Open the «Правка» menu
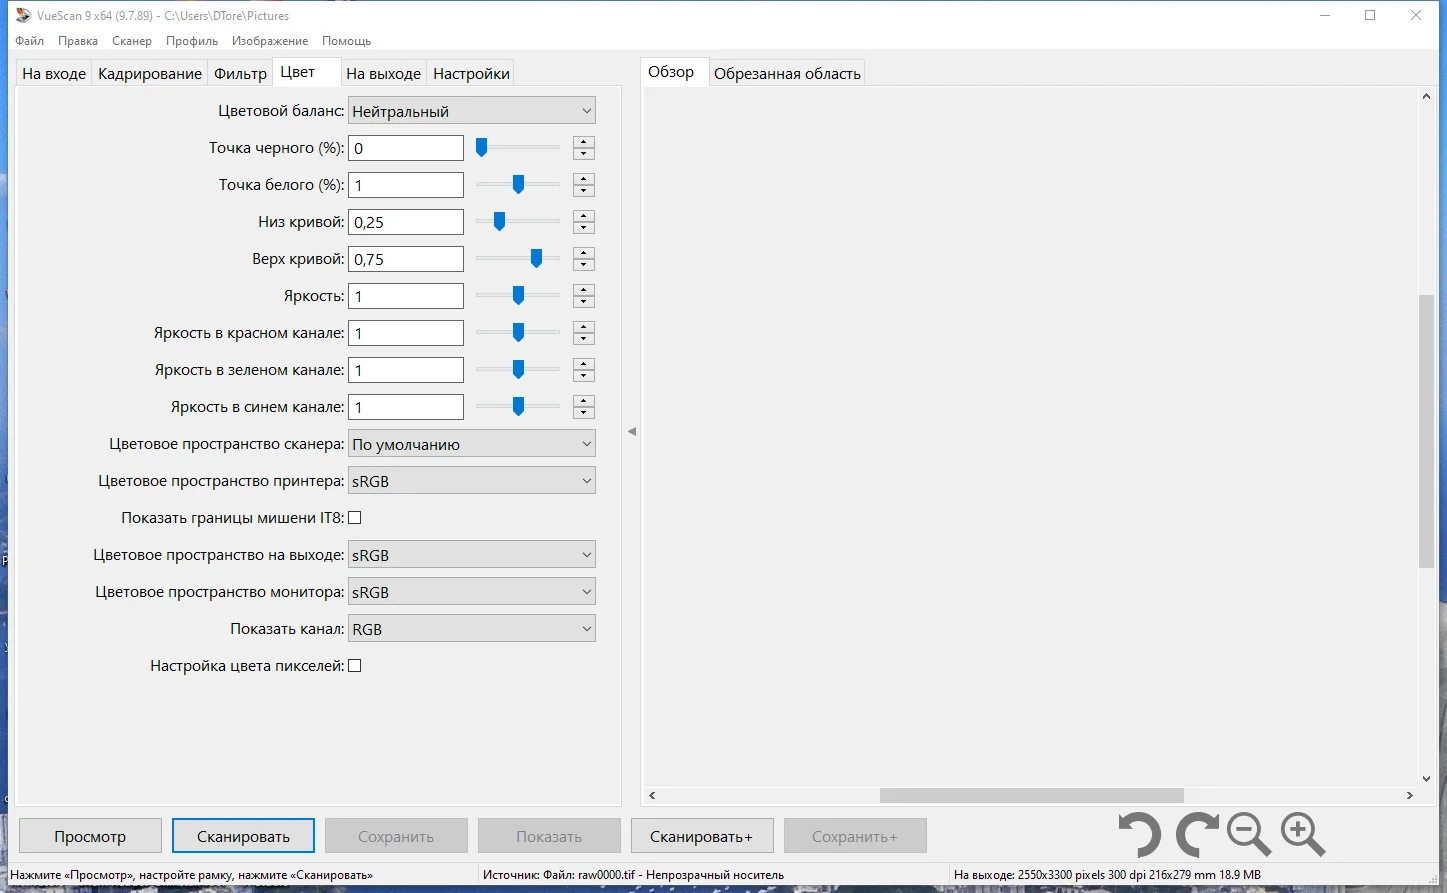This screenshot has height=893, width=1447. [x=78, y=41]
